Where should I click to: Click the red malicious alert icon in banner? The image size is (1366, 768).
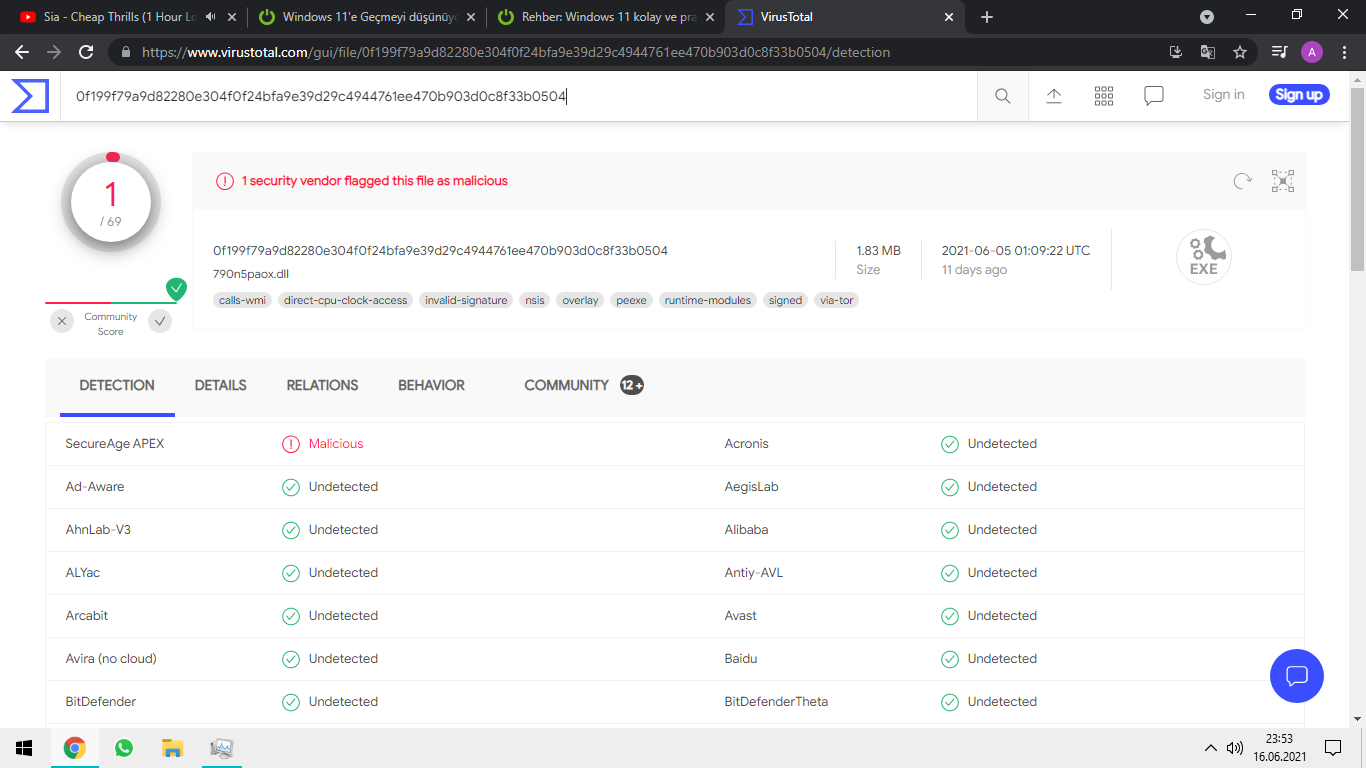pyautogui.click(x=225, y=181)
